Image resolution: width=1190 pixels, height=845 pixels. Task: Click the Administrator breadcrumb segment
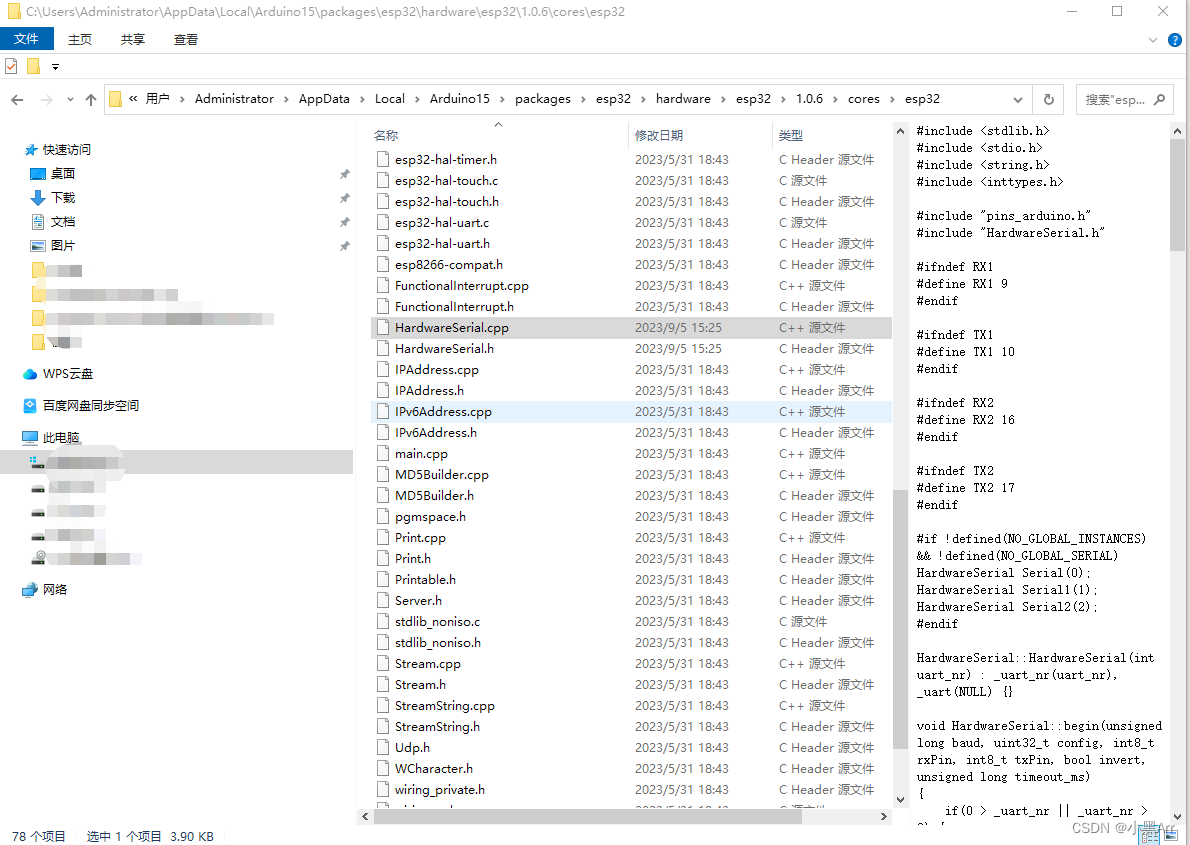pyautogui.click(x=234, y=99)
